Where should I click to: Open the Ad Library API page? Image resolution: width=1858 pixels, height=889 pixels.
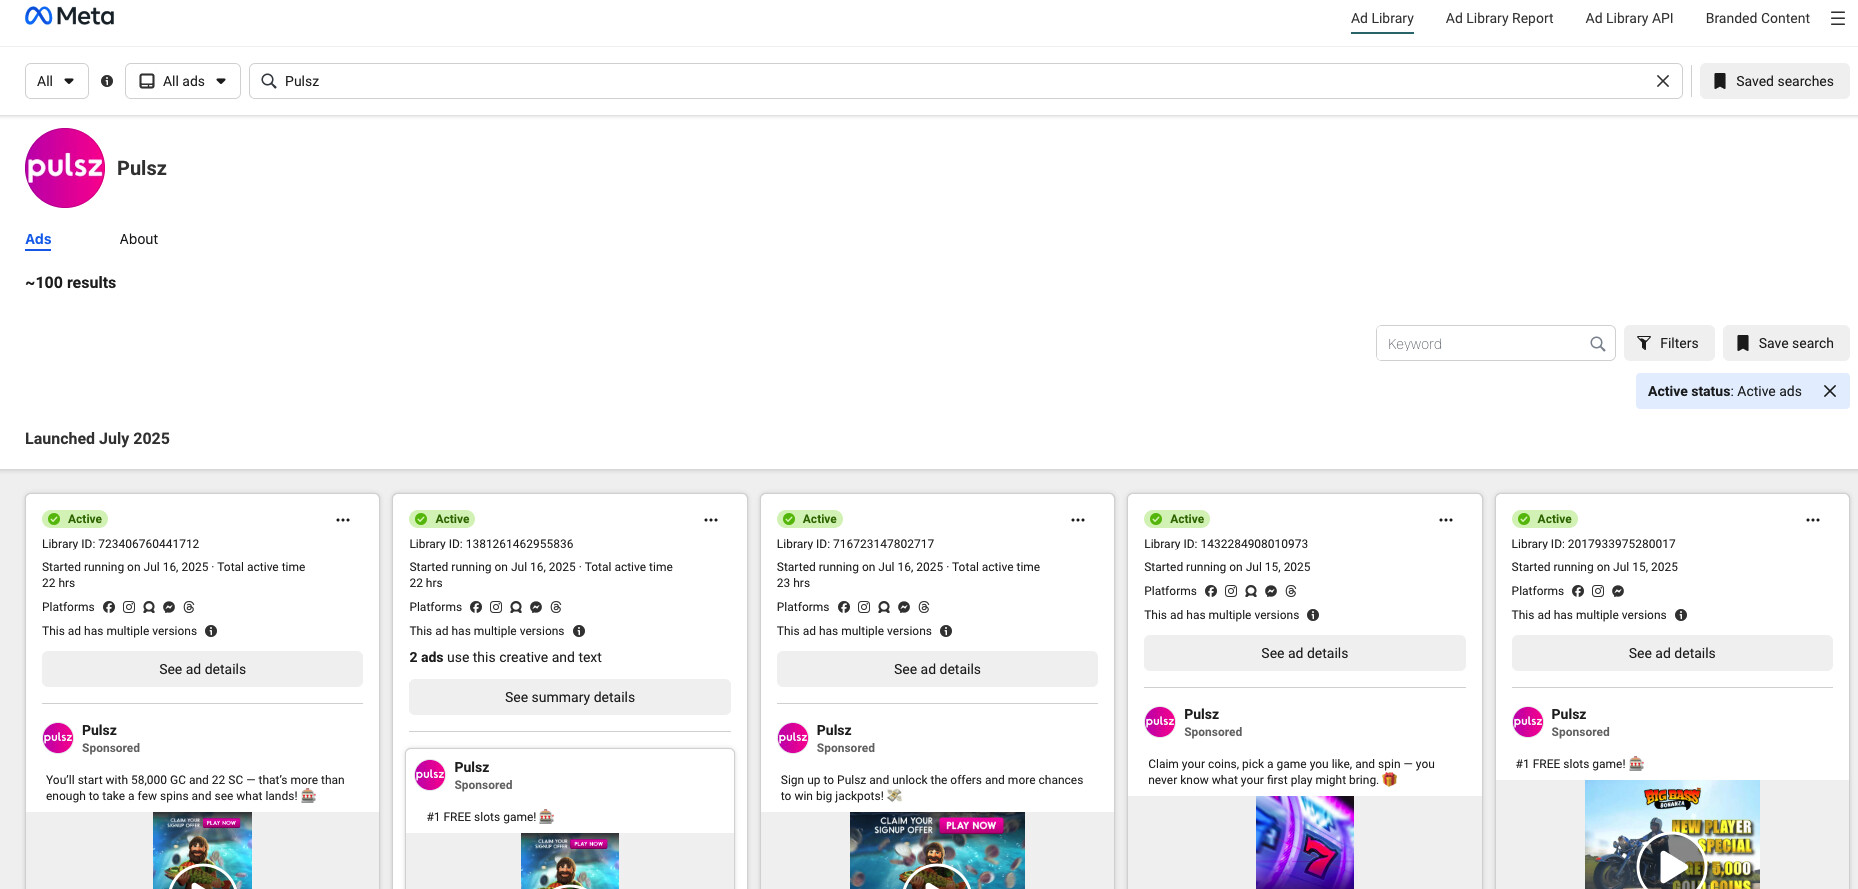coord(1629,18)
